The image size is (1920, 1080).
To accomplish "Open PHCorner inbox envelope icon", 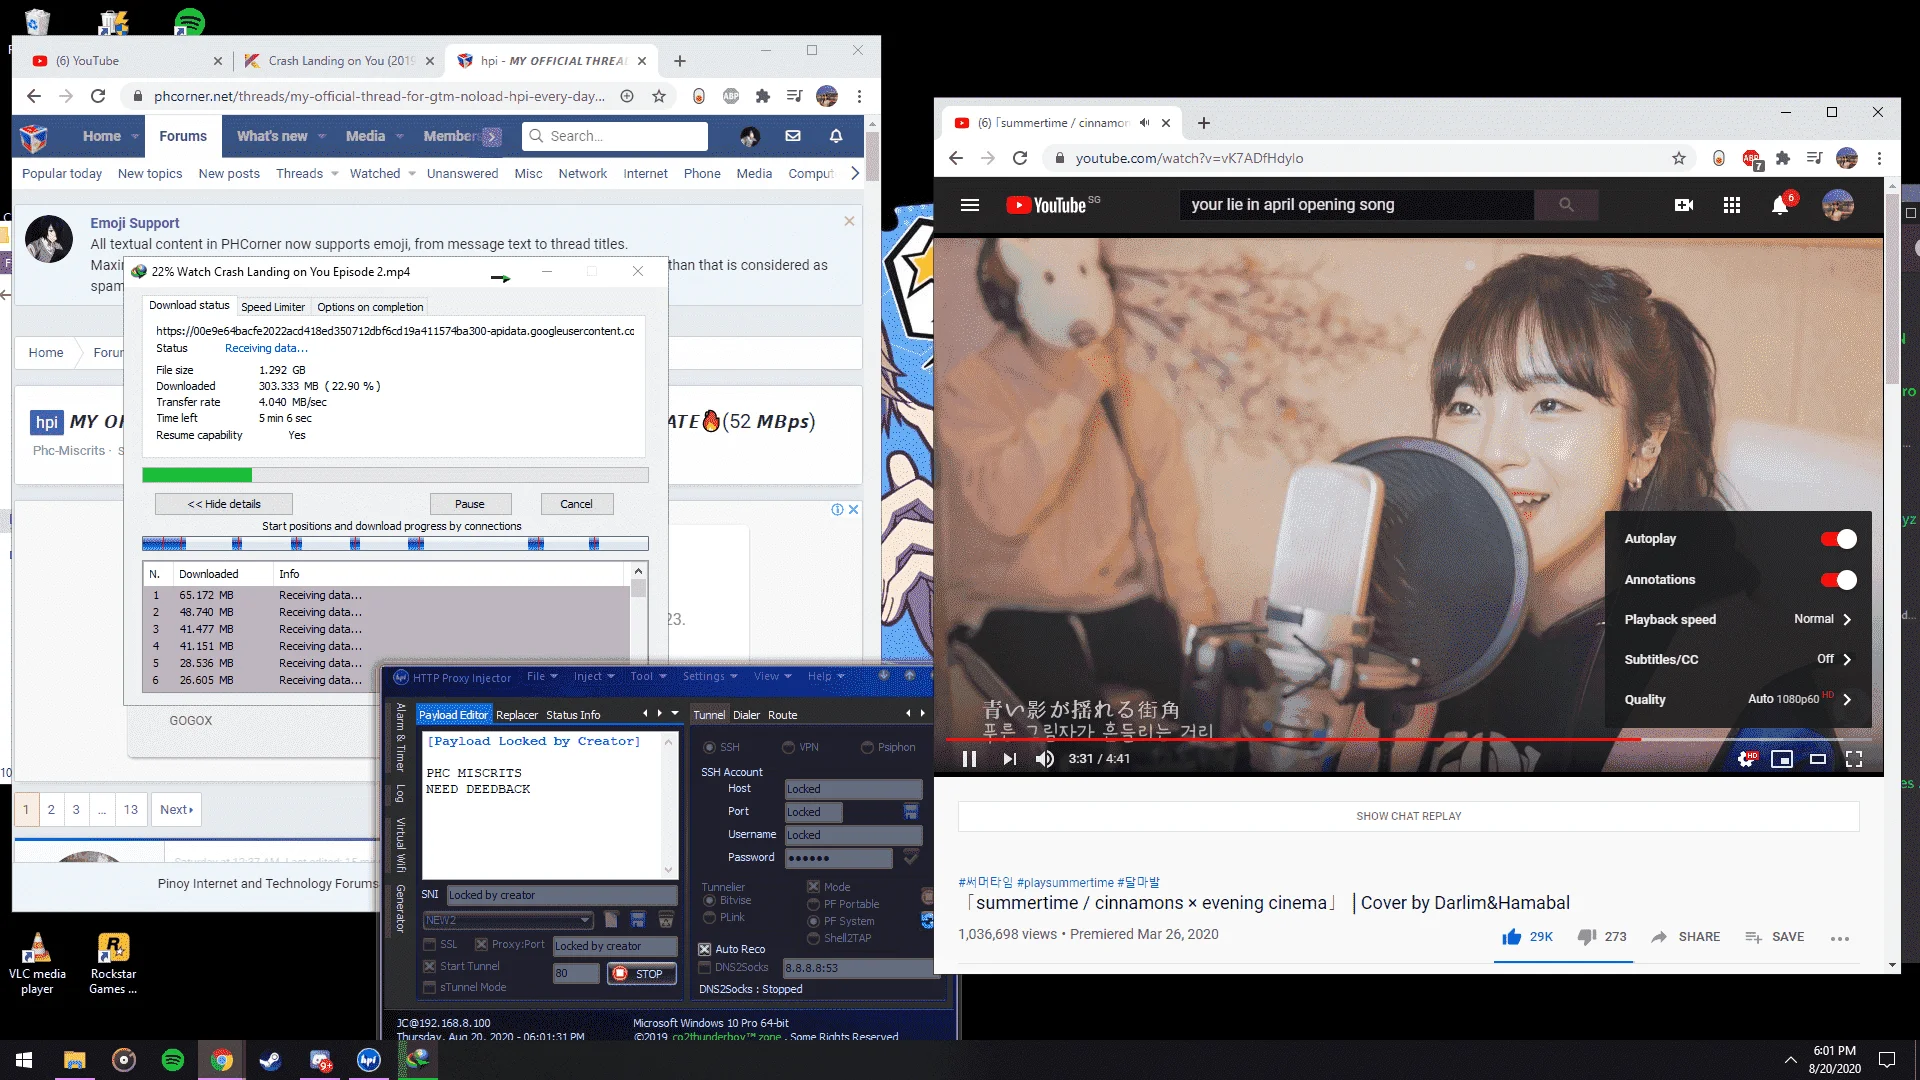I will click(x=793, y=136).
